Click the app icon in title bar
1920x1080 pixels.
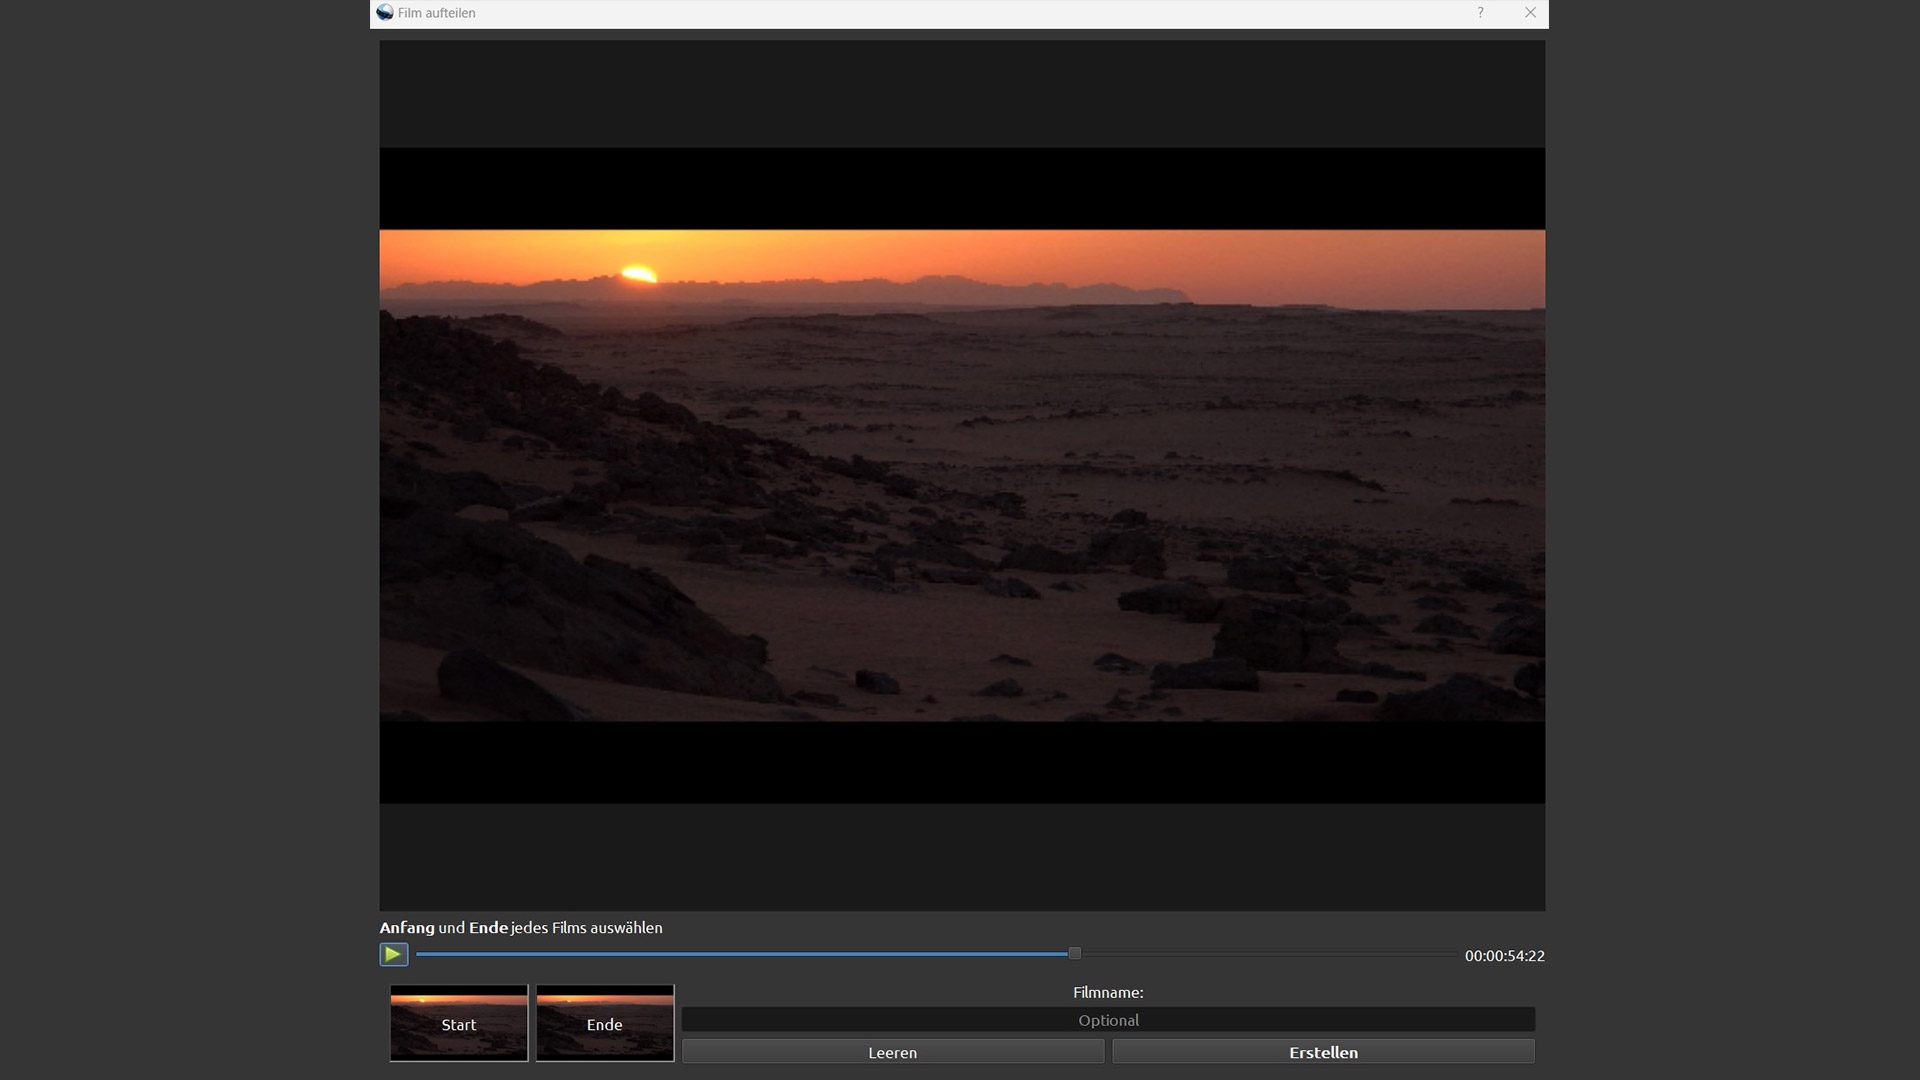coord(385,13)
